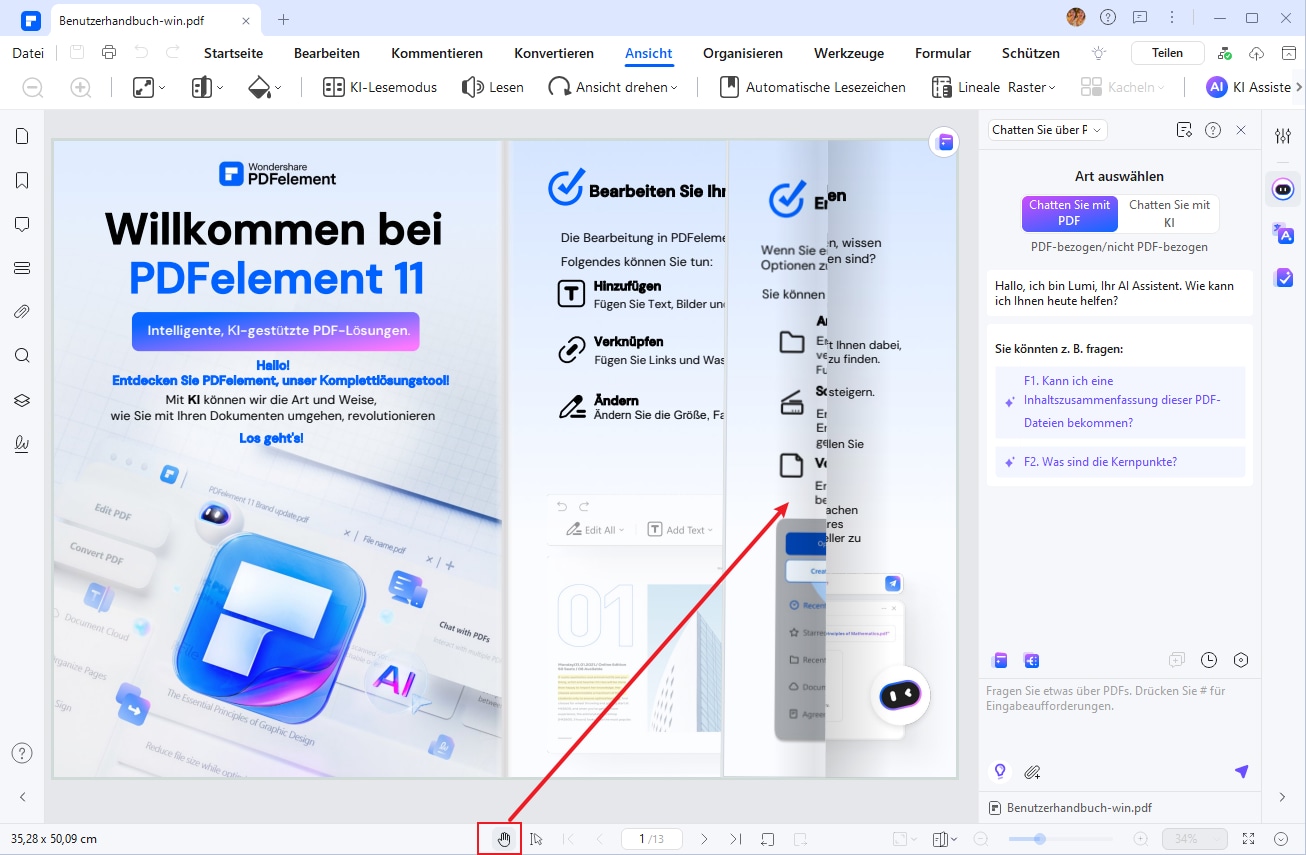This screenshot has height=855, width=1306.
Task: Open the purple checklist icon in right sidebar
Action: (x=1283, y=278)
